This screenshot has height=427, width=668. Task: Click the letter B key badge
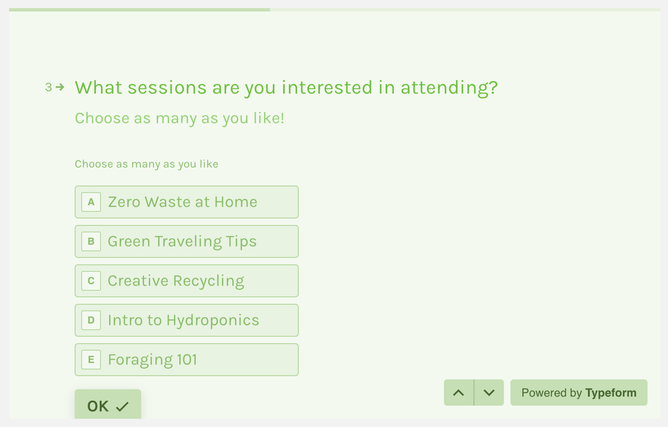click(x=91, y=242)
